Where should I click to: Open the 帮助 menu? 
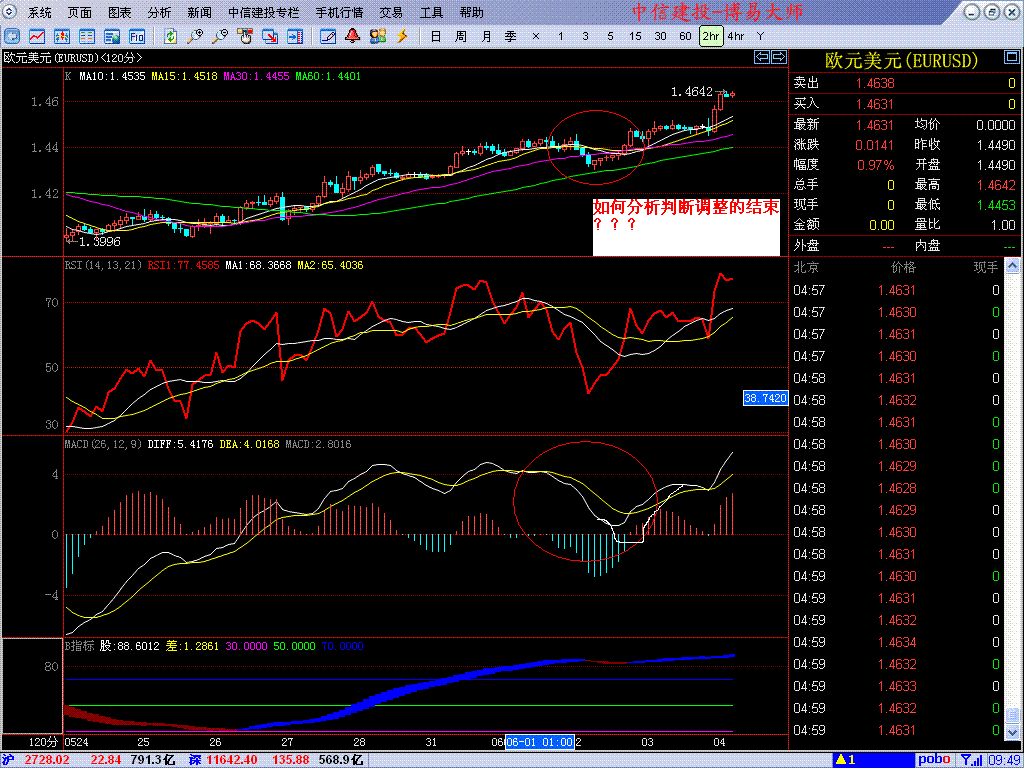point(472,12)
